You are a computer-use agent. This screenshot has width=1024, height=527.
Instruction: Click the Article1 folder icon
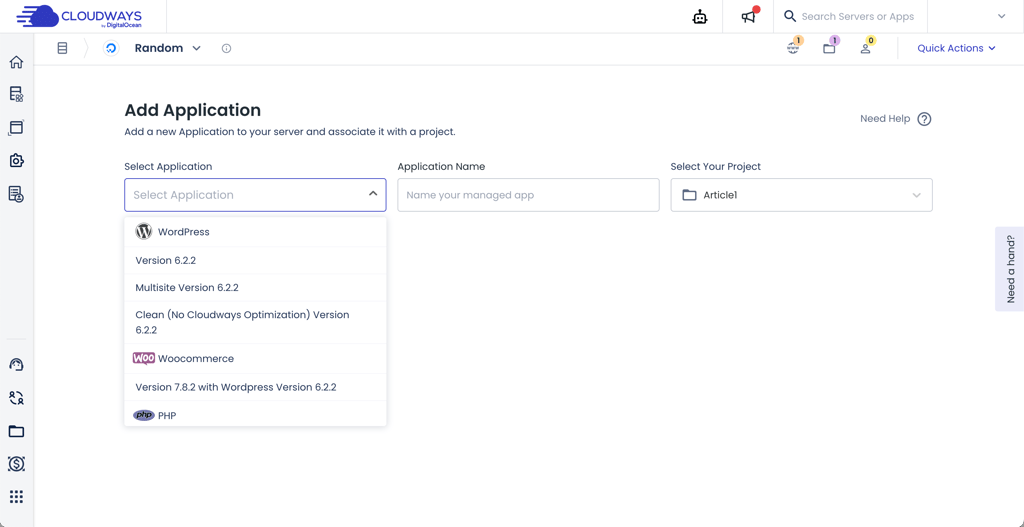click(689, 195)
